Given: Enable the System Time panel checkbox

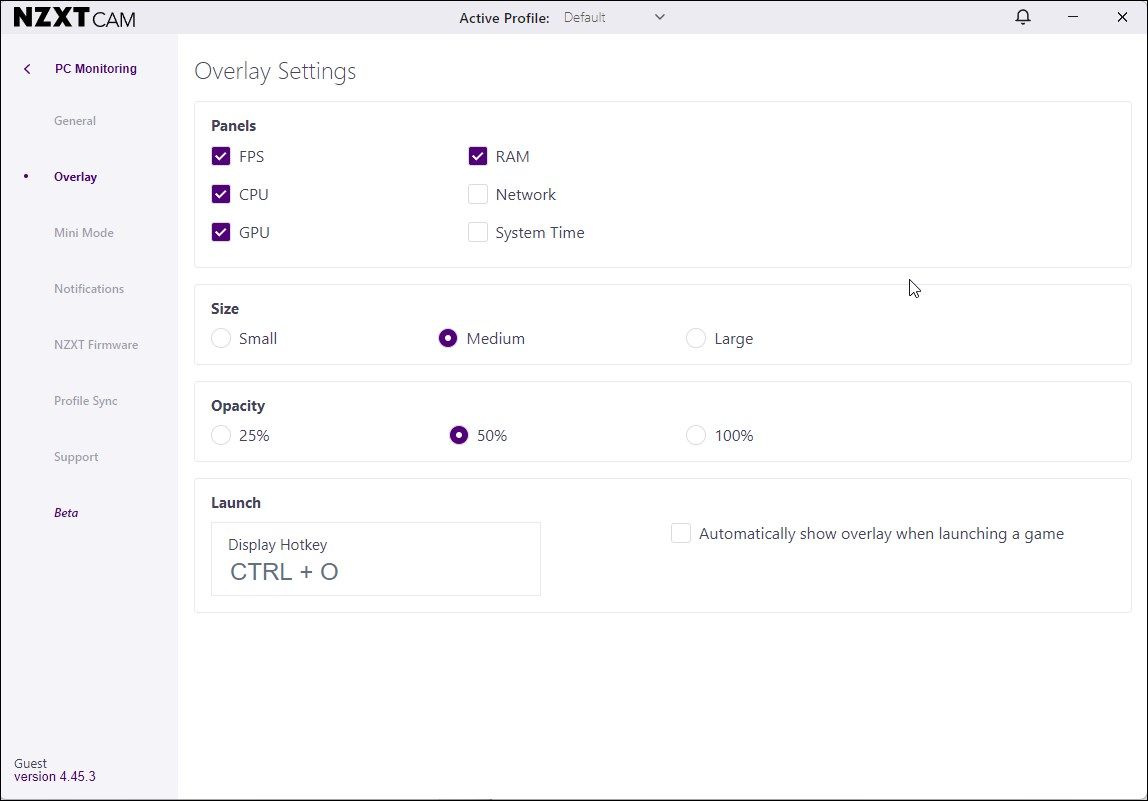Looking at the screenshot, I should (478, 232).
